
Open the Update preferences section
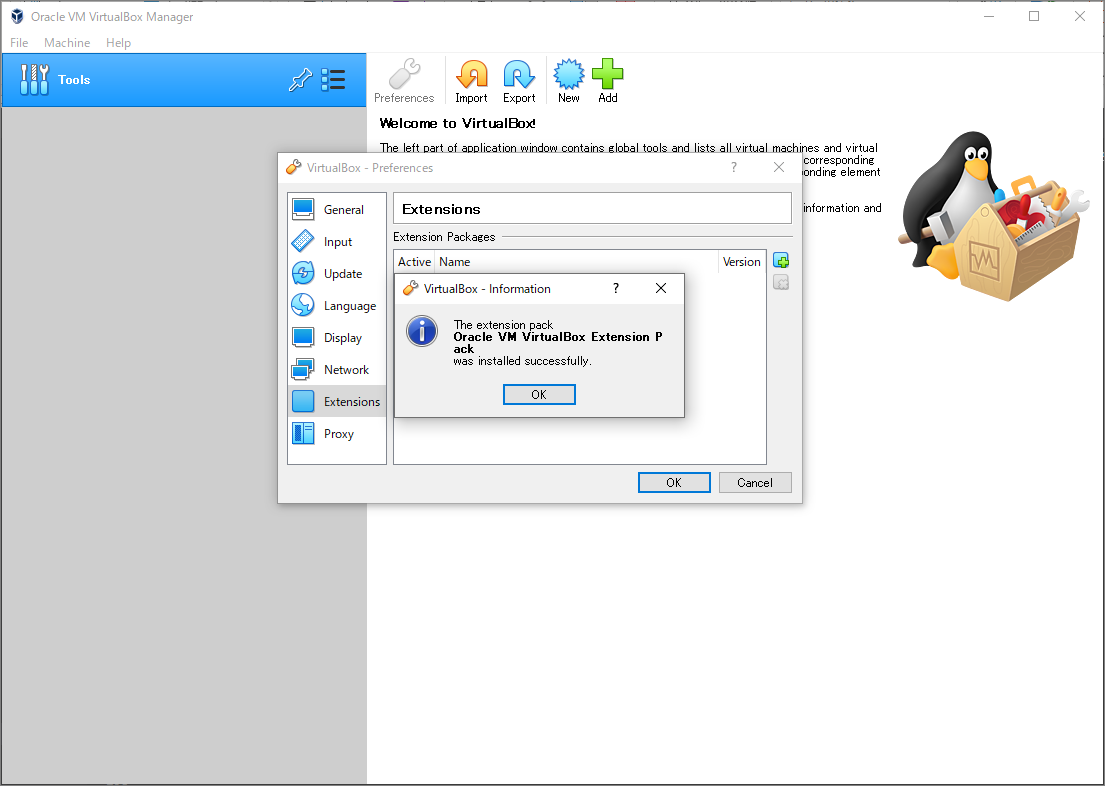pyautogui.click(x=337, y=274)
